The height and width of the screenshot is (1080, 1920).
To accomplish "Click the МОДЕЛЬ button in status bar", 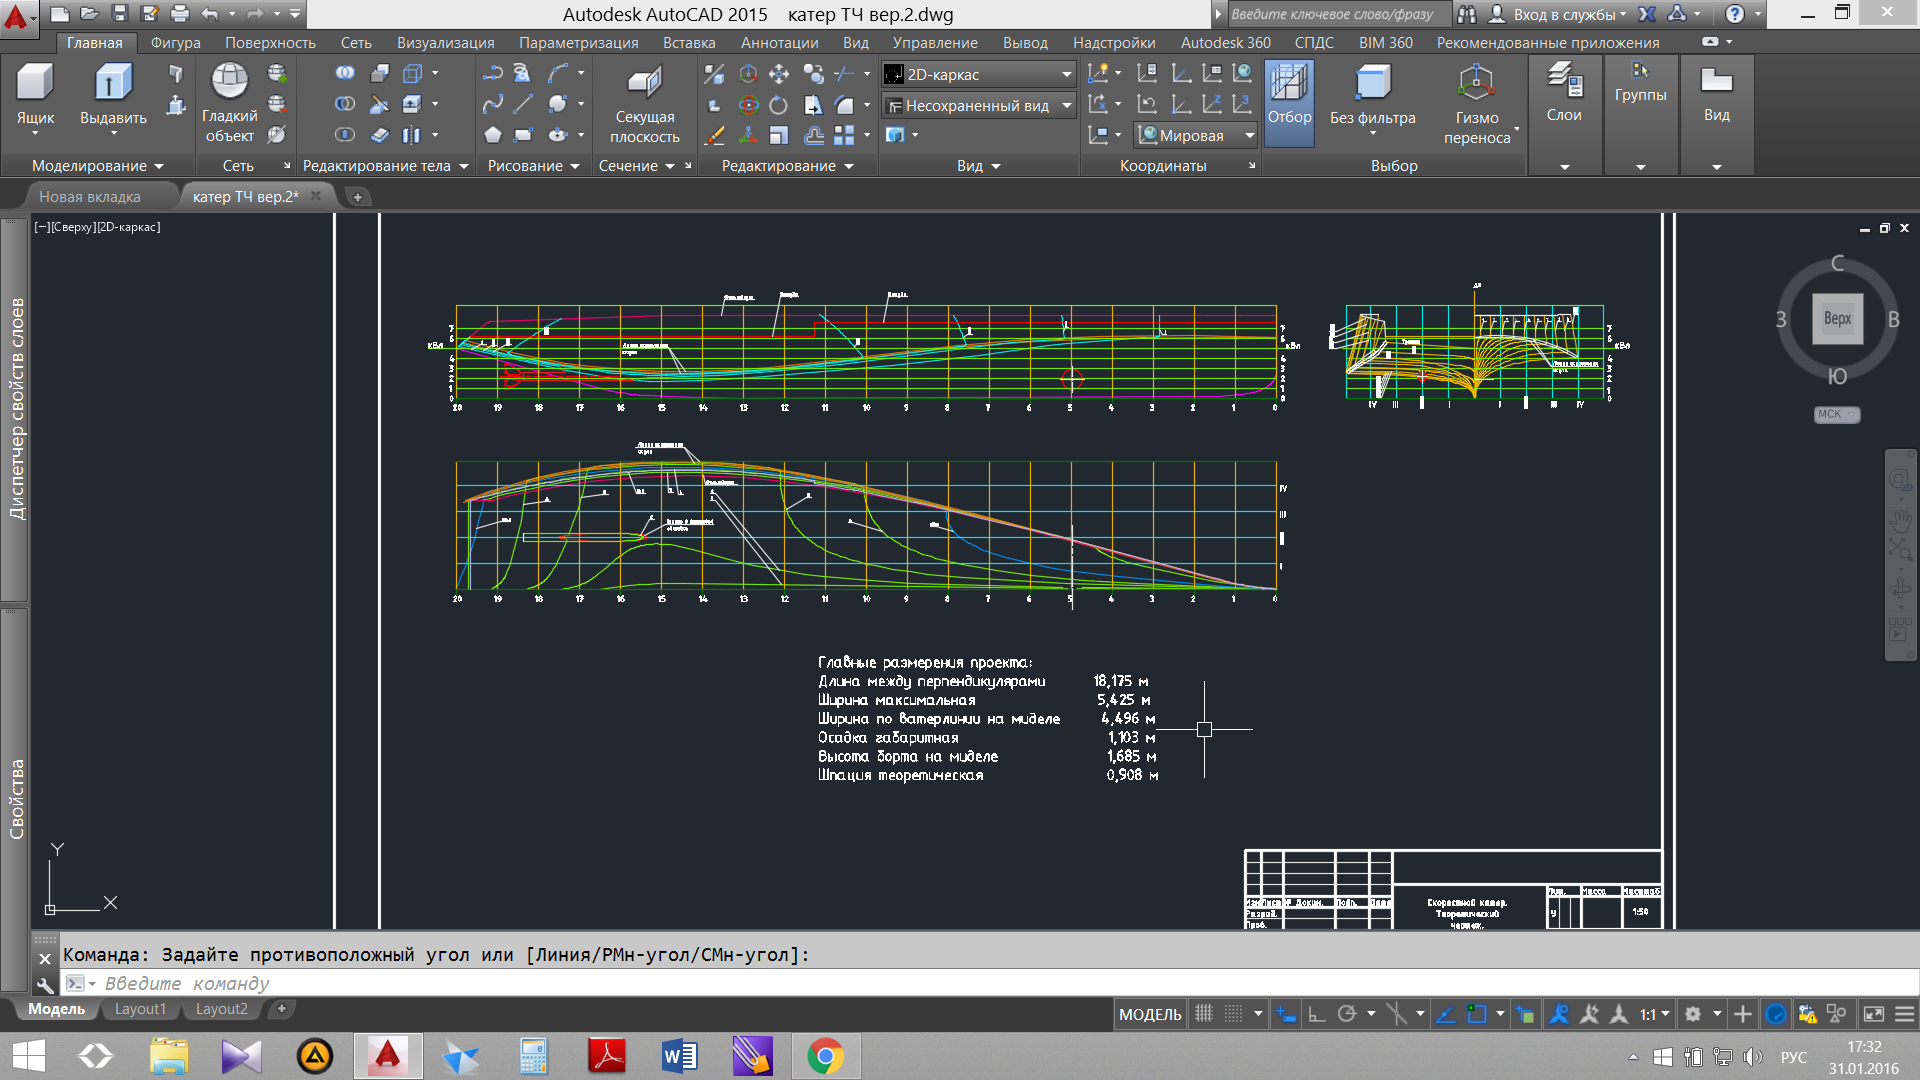I will pyautogui.click(x=1150, y=1014).
